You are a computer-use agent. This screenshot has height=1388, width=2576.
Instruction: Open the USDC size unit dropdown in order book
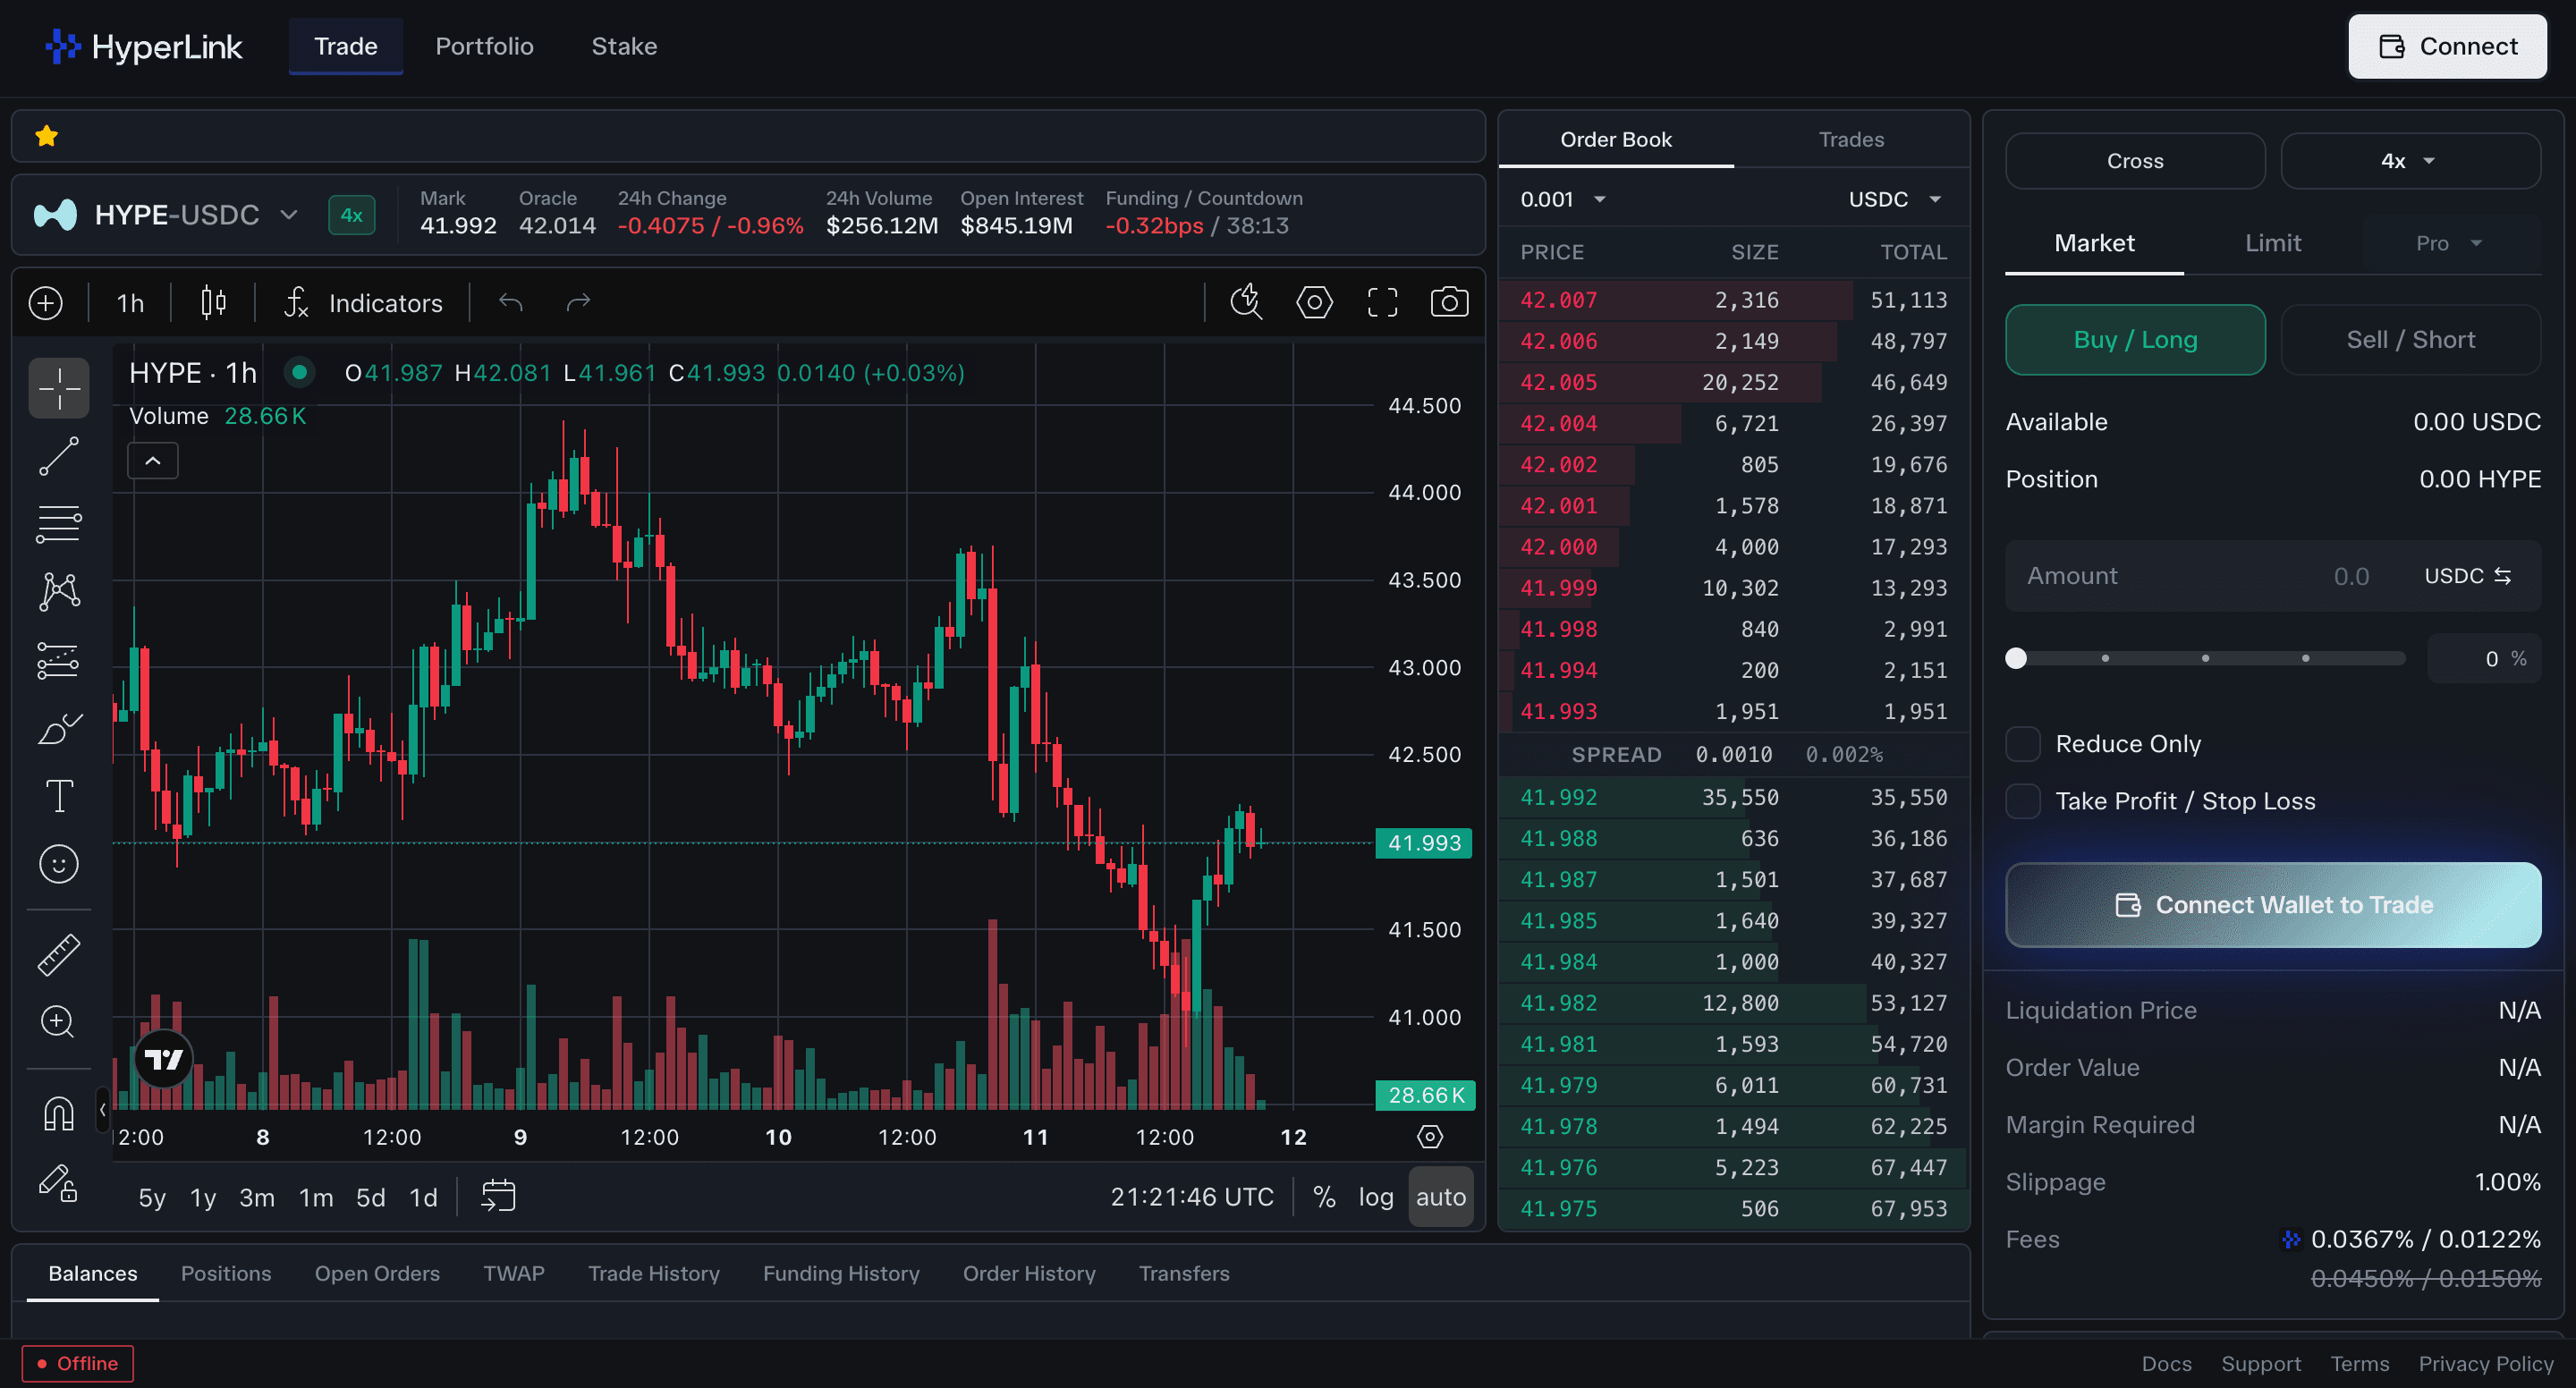click(x=1894, y=199)
